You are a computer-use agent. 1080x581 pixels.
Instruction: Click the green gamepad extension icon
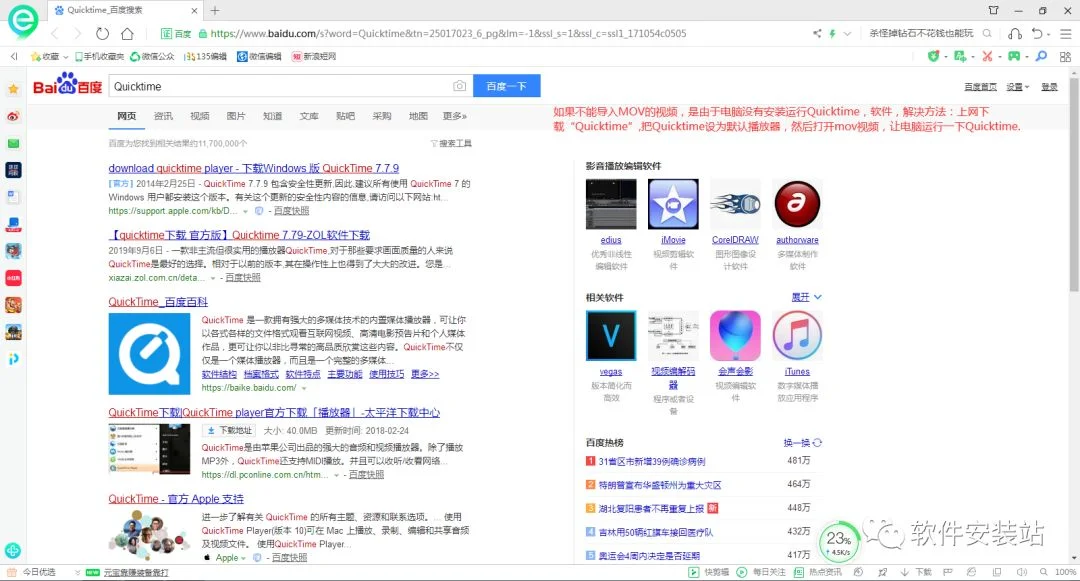1014,56
